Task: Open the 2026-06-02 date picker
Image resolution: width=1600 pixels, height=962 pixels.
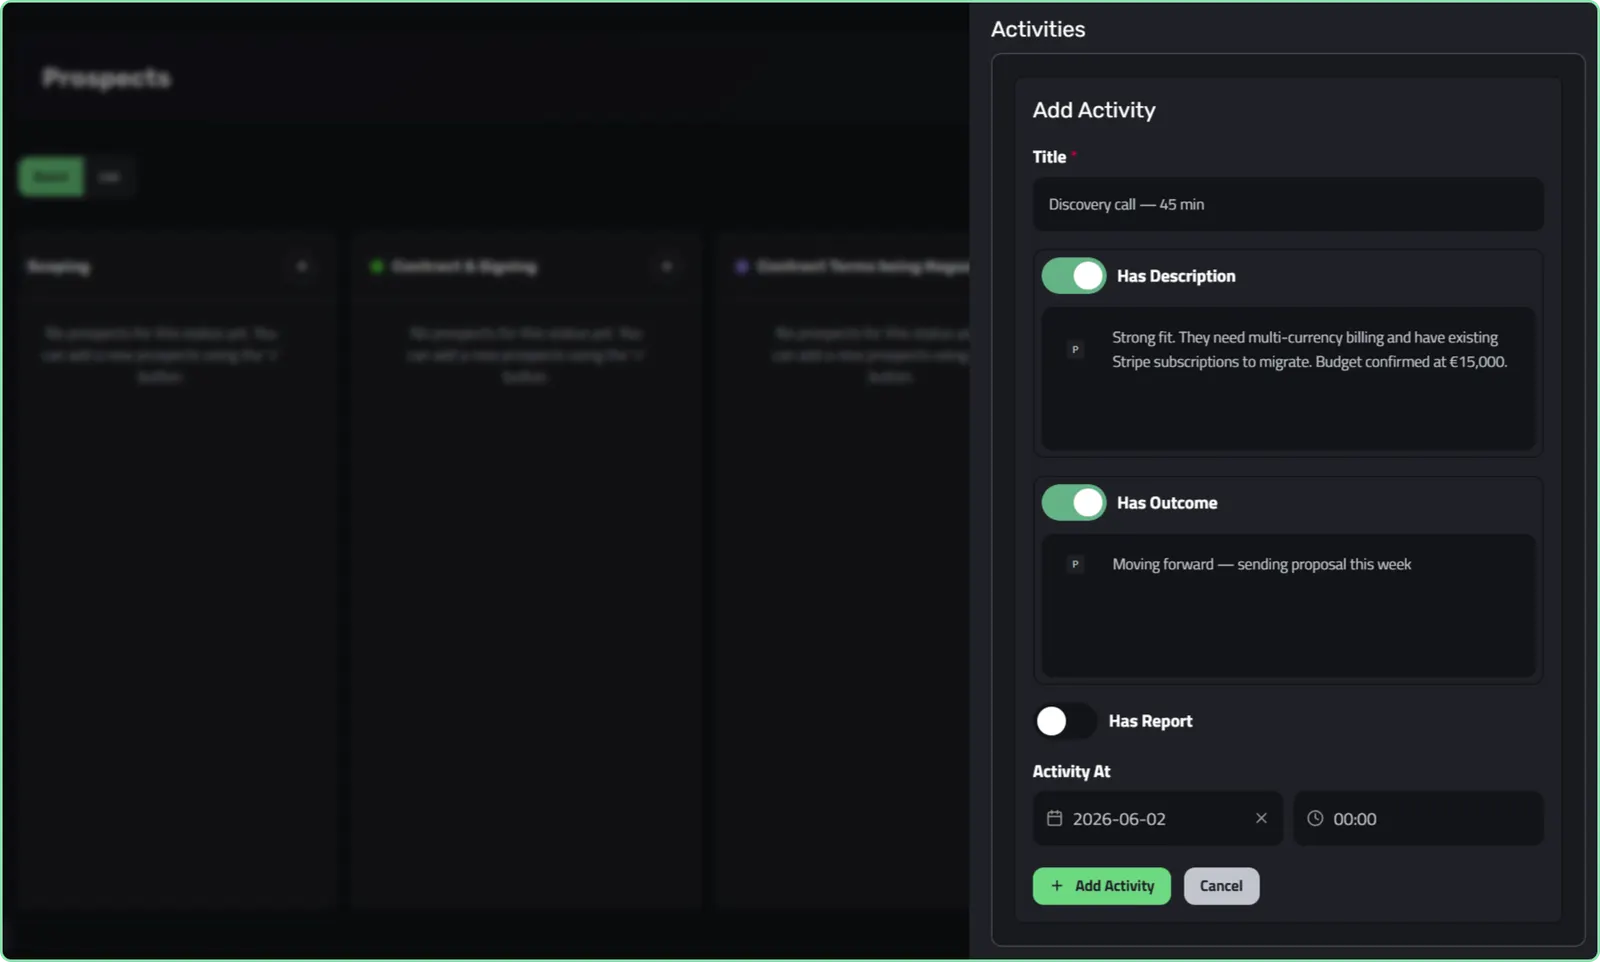Action: (1157, 818)
